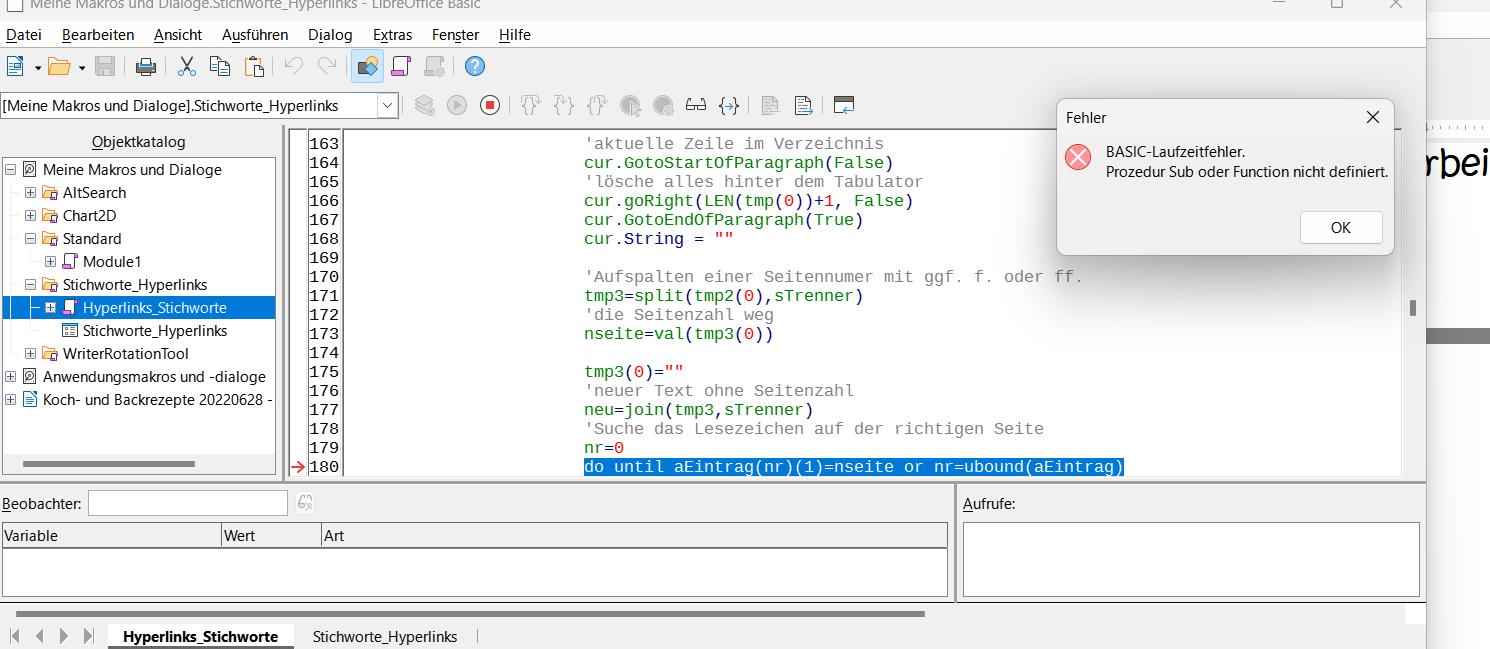Click the Cut scissors icon
Viewport: 1490px width, 649px height.
(x=186, y=66)
